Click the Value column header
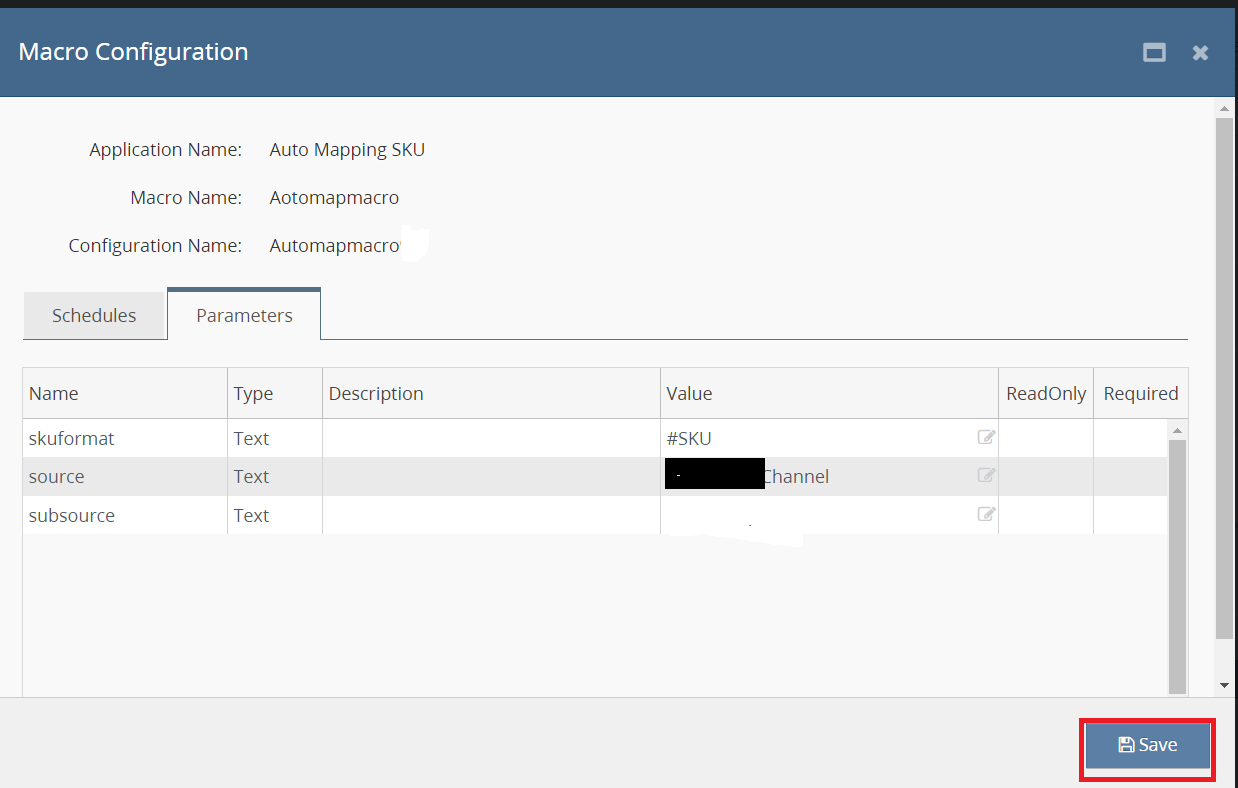Viewport: 1238px width, 788px height. pyautogui.click(x=689, y=393)
